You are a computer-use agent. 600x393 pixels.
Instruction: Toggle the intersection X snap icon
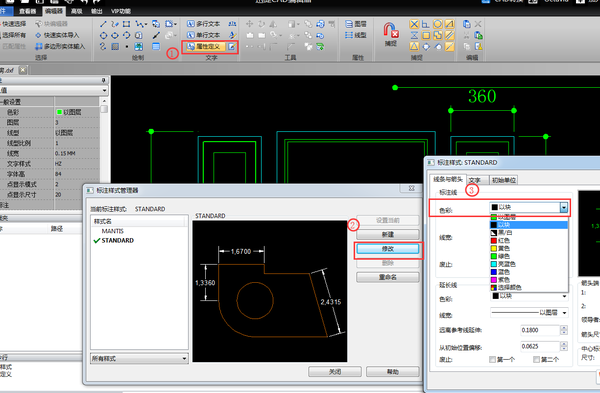(x=414, y=24)
